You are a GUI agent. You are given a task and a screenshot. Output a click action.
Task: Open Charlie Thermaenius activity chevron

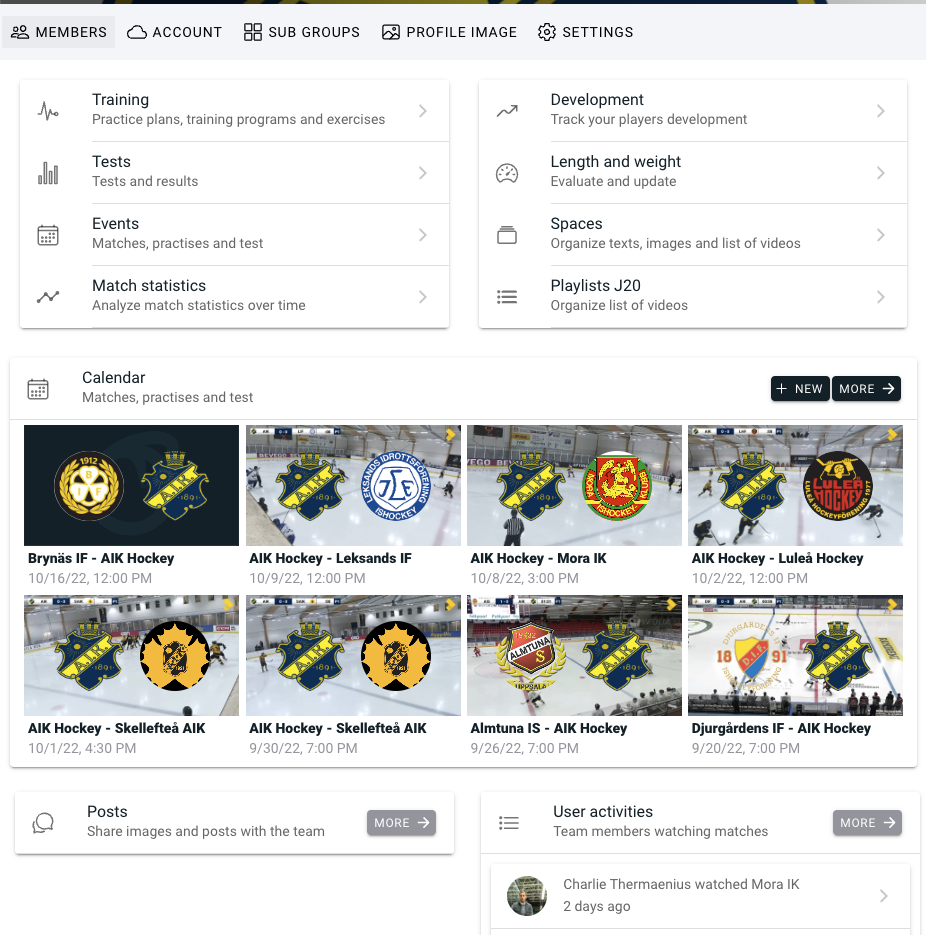884,896
